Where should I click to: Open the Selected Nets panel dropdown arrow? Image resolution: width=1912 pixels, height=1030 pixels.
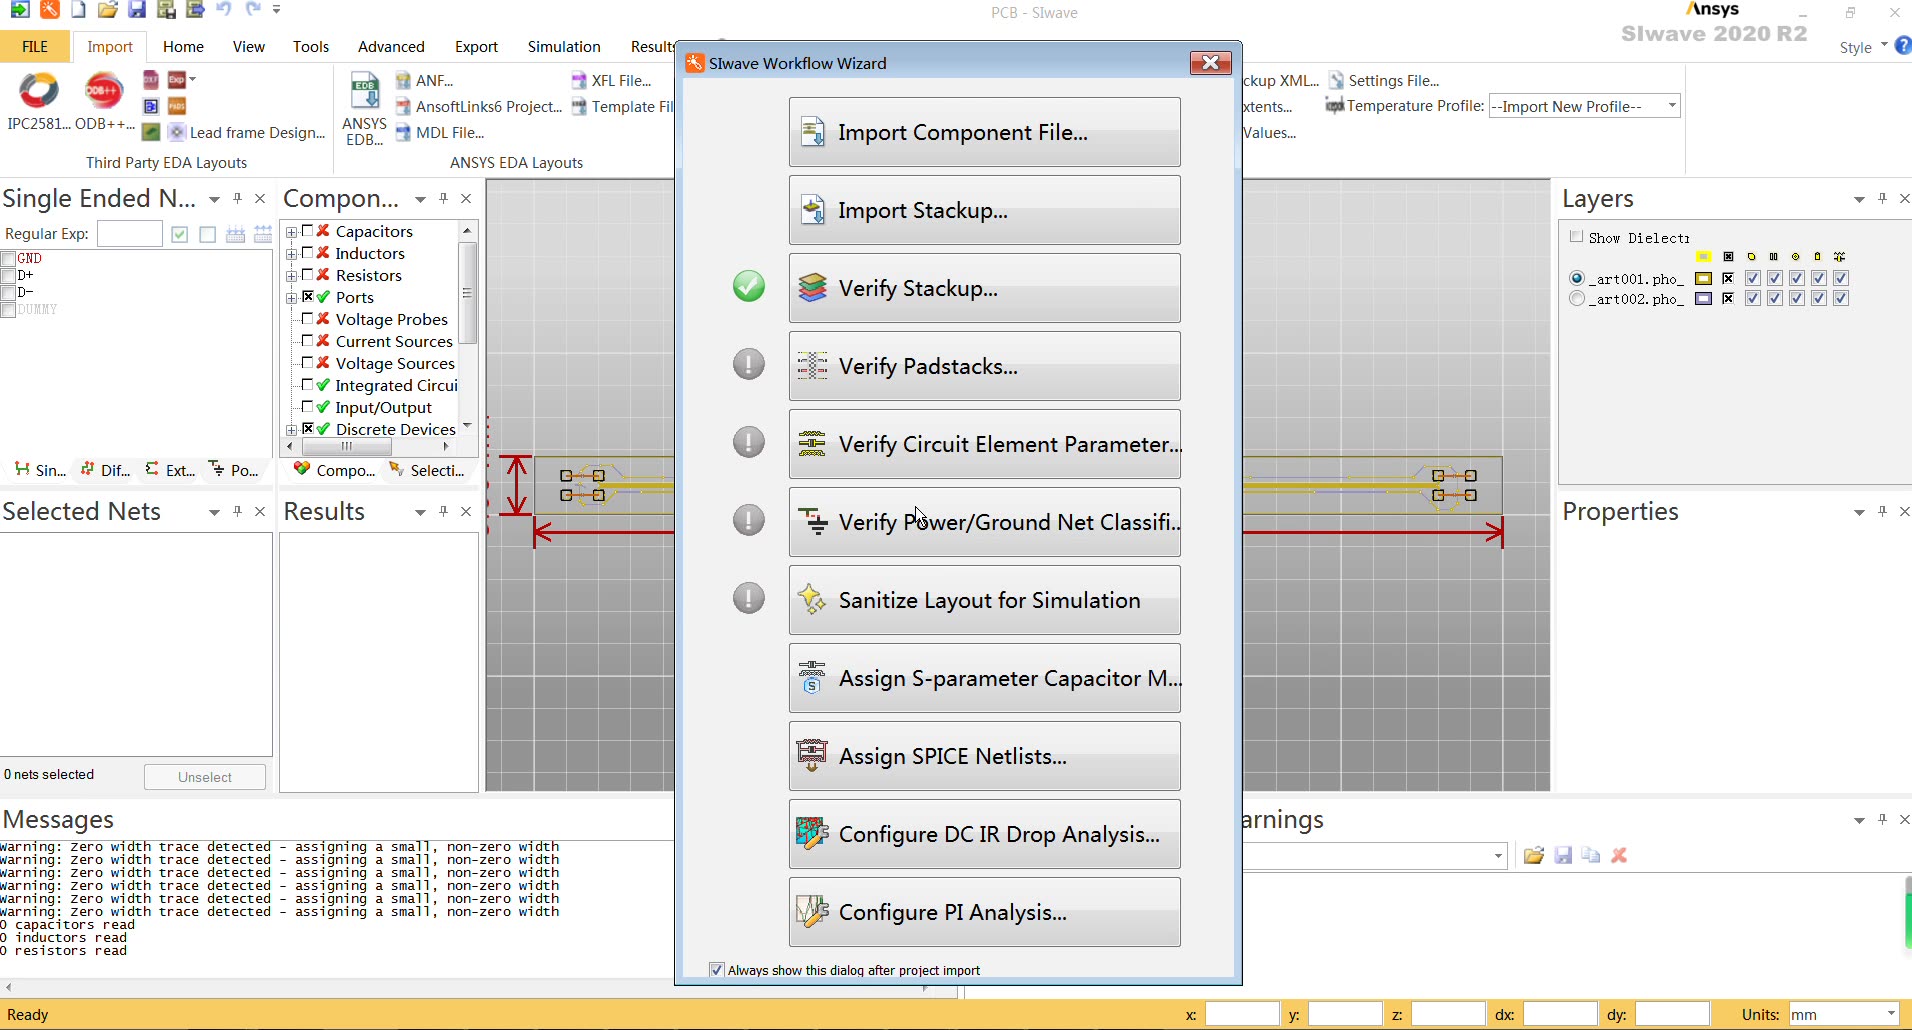[214, 512]
